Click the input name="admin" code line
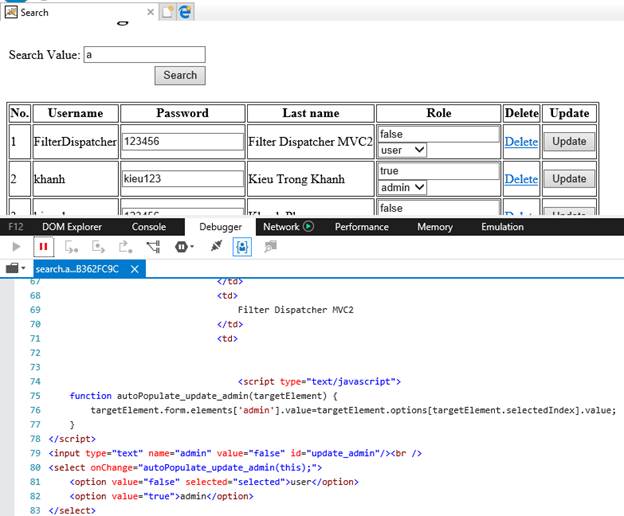This screenshot has width=624, height=516. click(235, 453)
